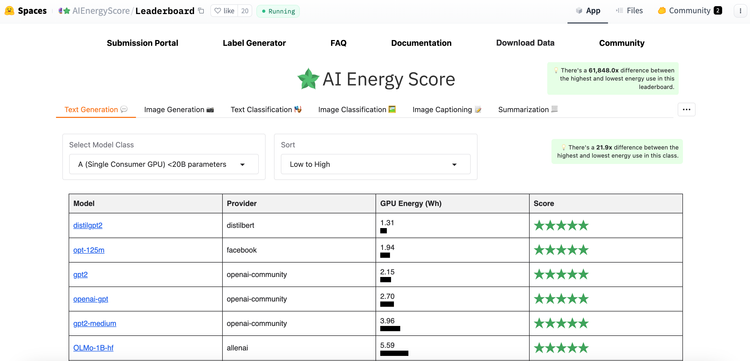Open the Community tab in header
750x361 pixels.
point(690,11)
